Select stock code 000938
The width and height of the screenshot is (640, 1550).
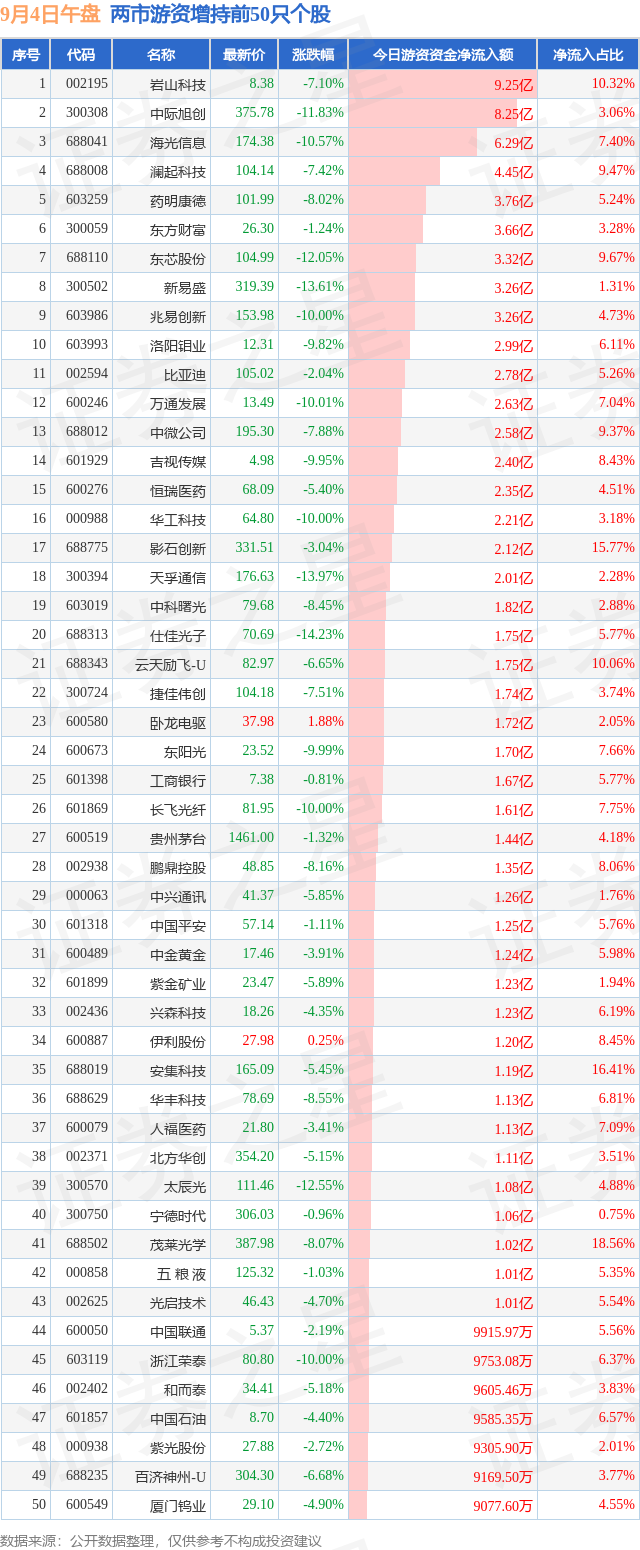coord(86,1447)
